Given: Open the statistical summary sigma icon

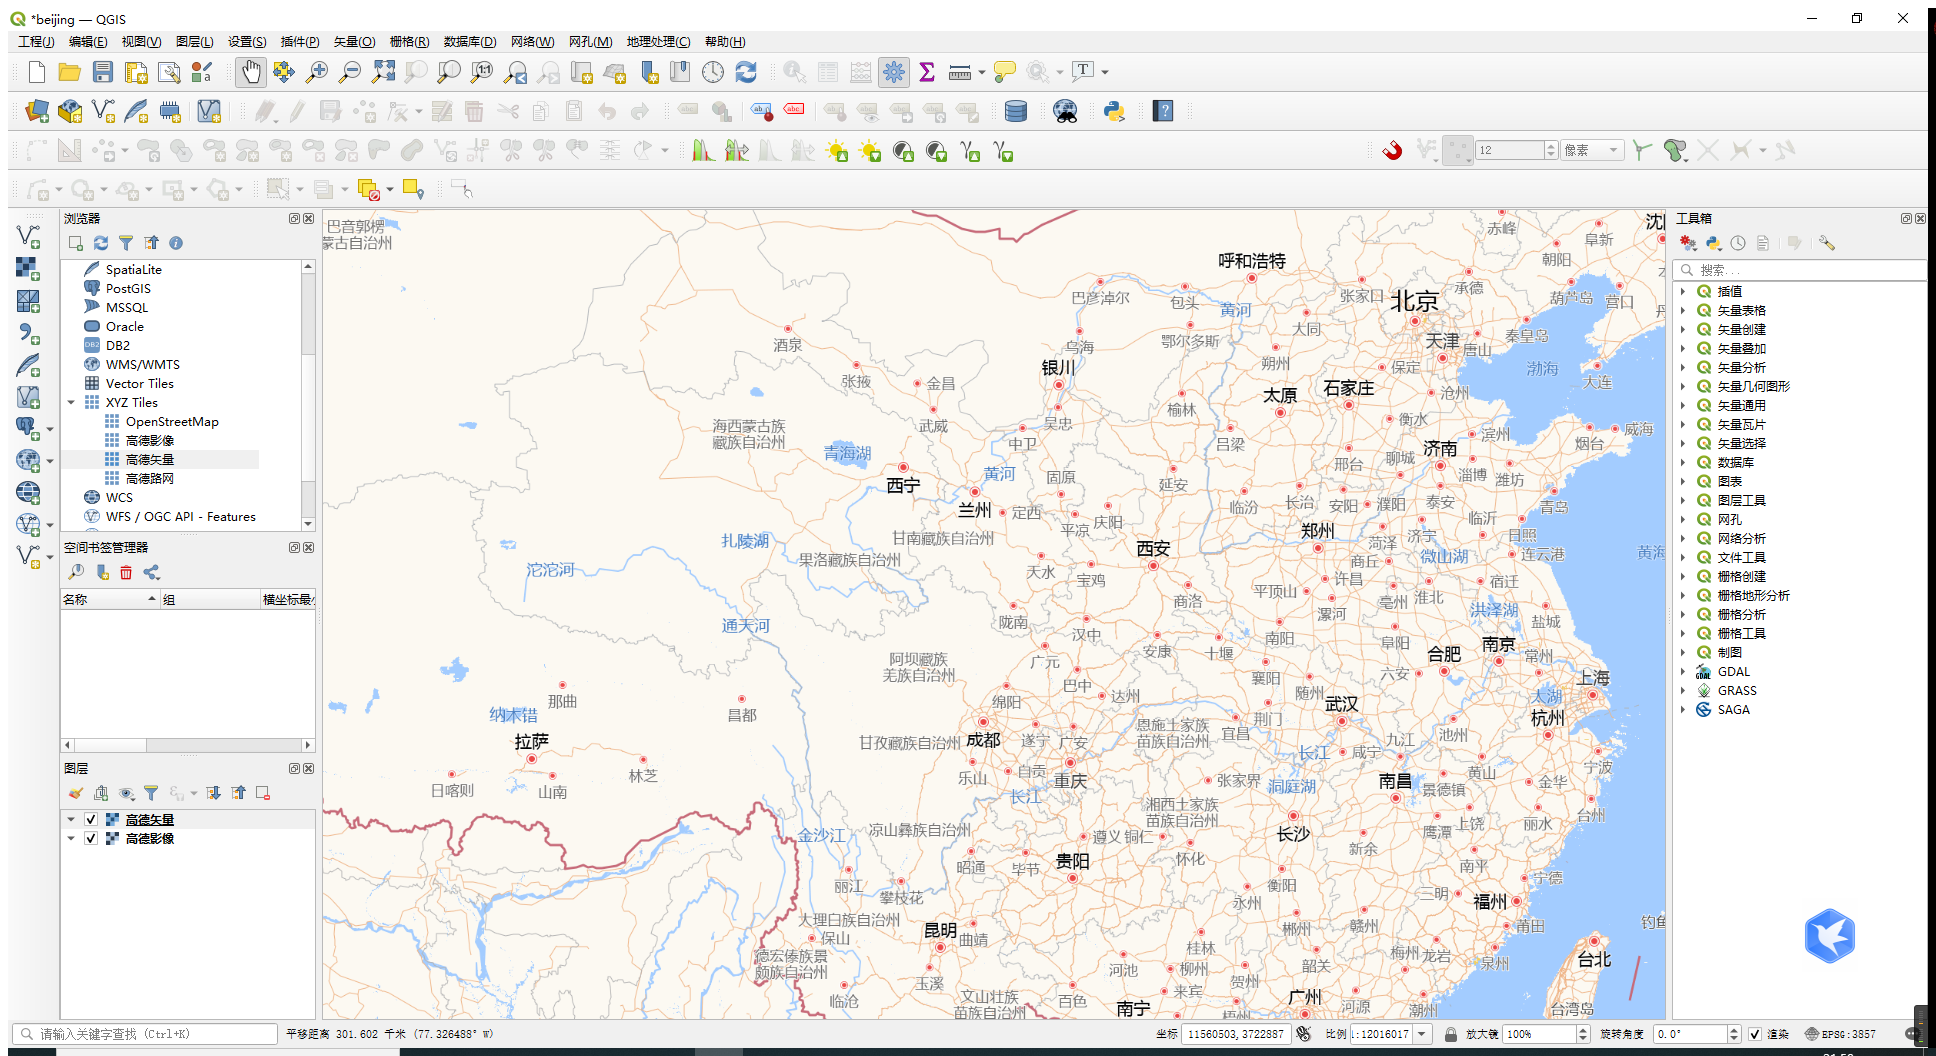Looking at the screenshot, I should tap(927, 72).
